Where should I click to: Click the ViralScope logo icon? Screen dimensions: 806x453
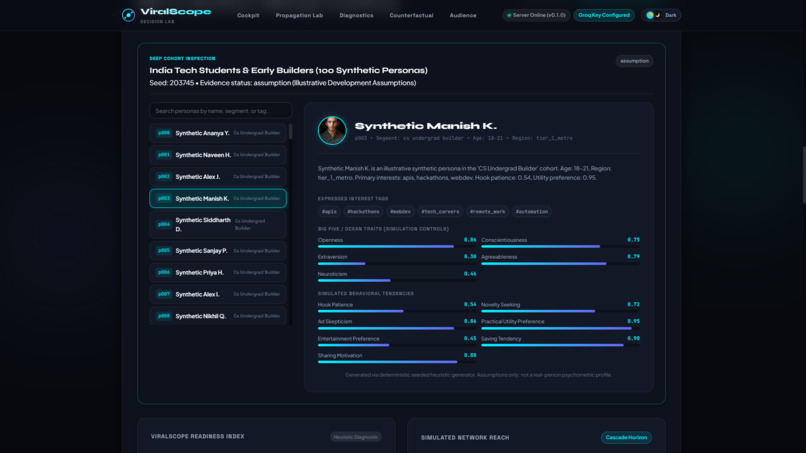click(x=129, y=15)
